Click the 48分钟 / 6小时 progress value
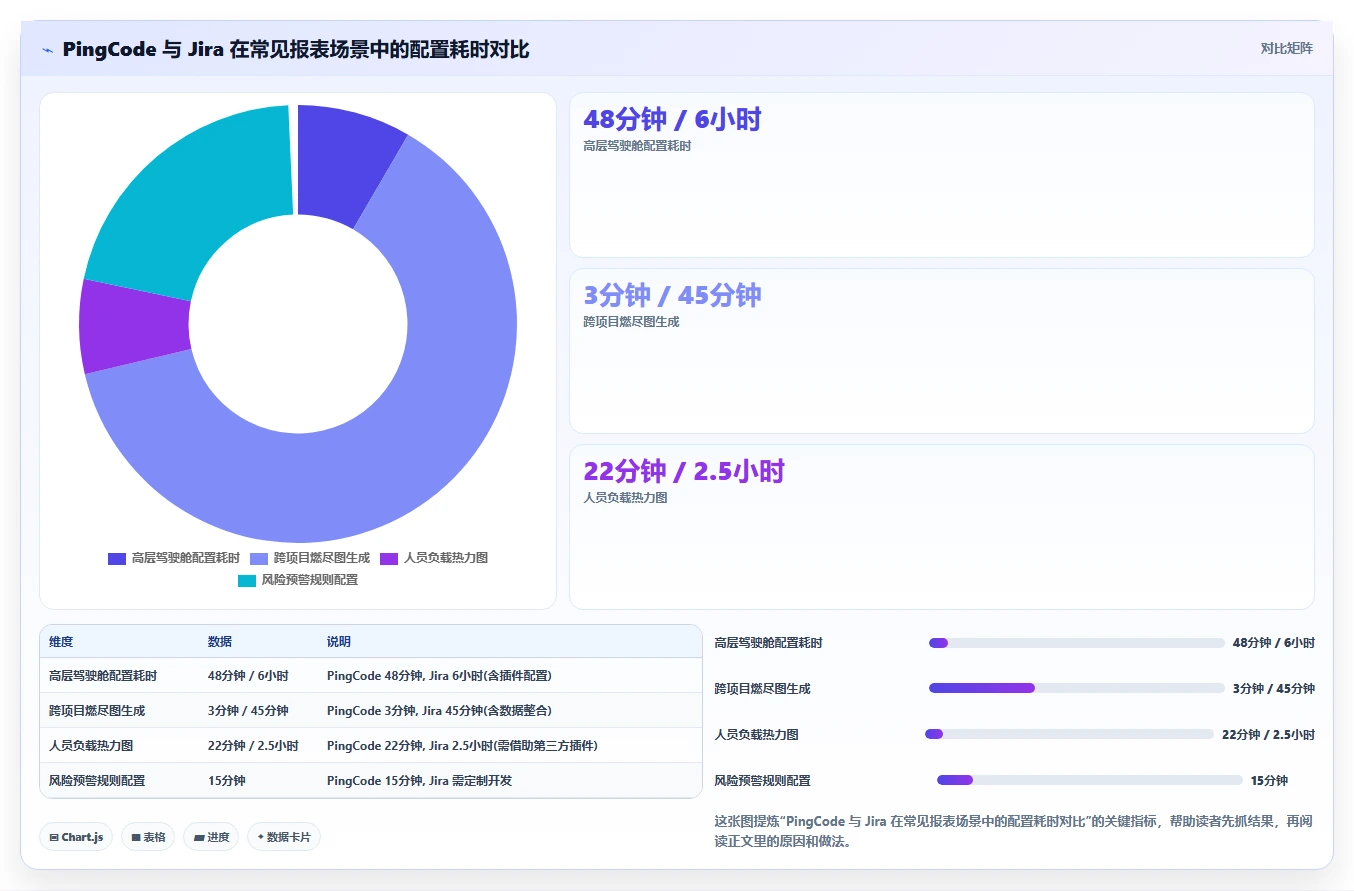 (x=1274, y=643)
